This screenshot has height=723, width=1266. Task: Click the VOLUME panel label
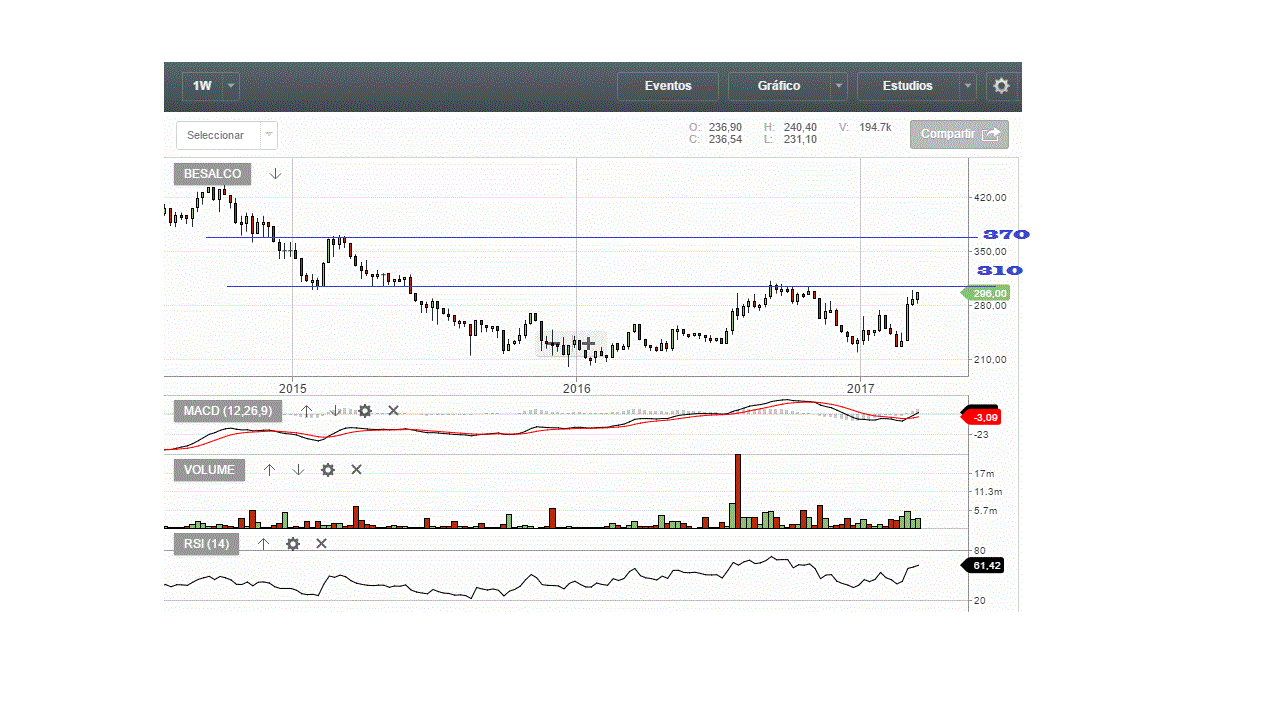click(x=210, y=470)
